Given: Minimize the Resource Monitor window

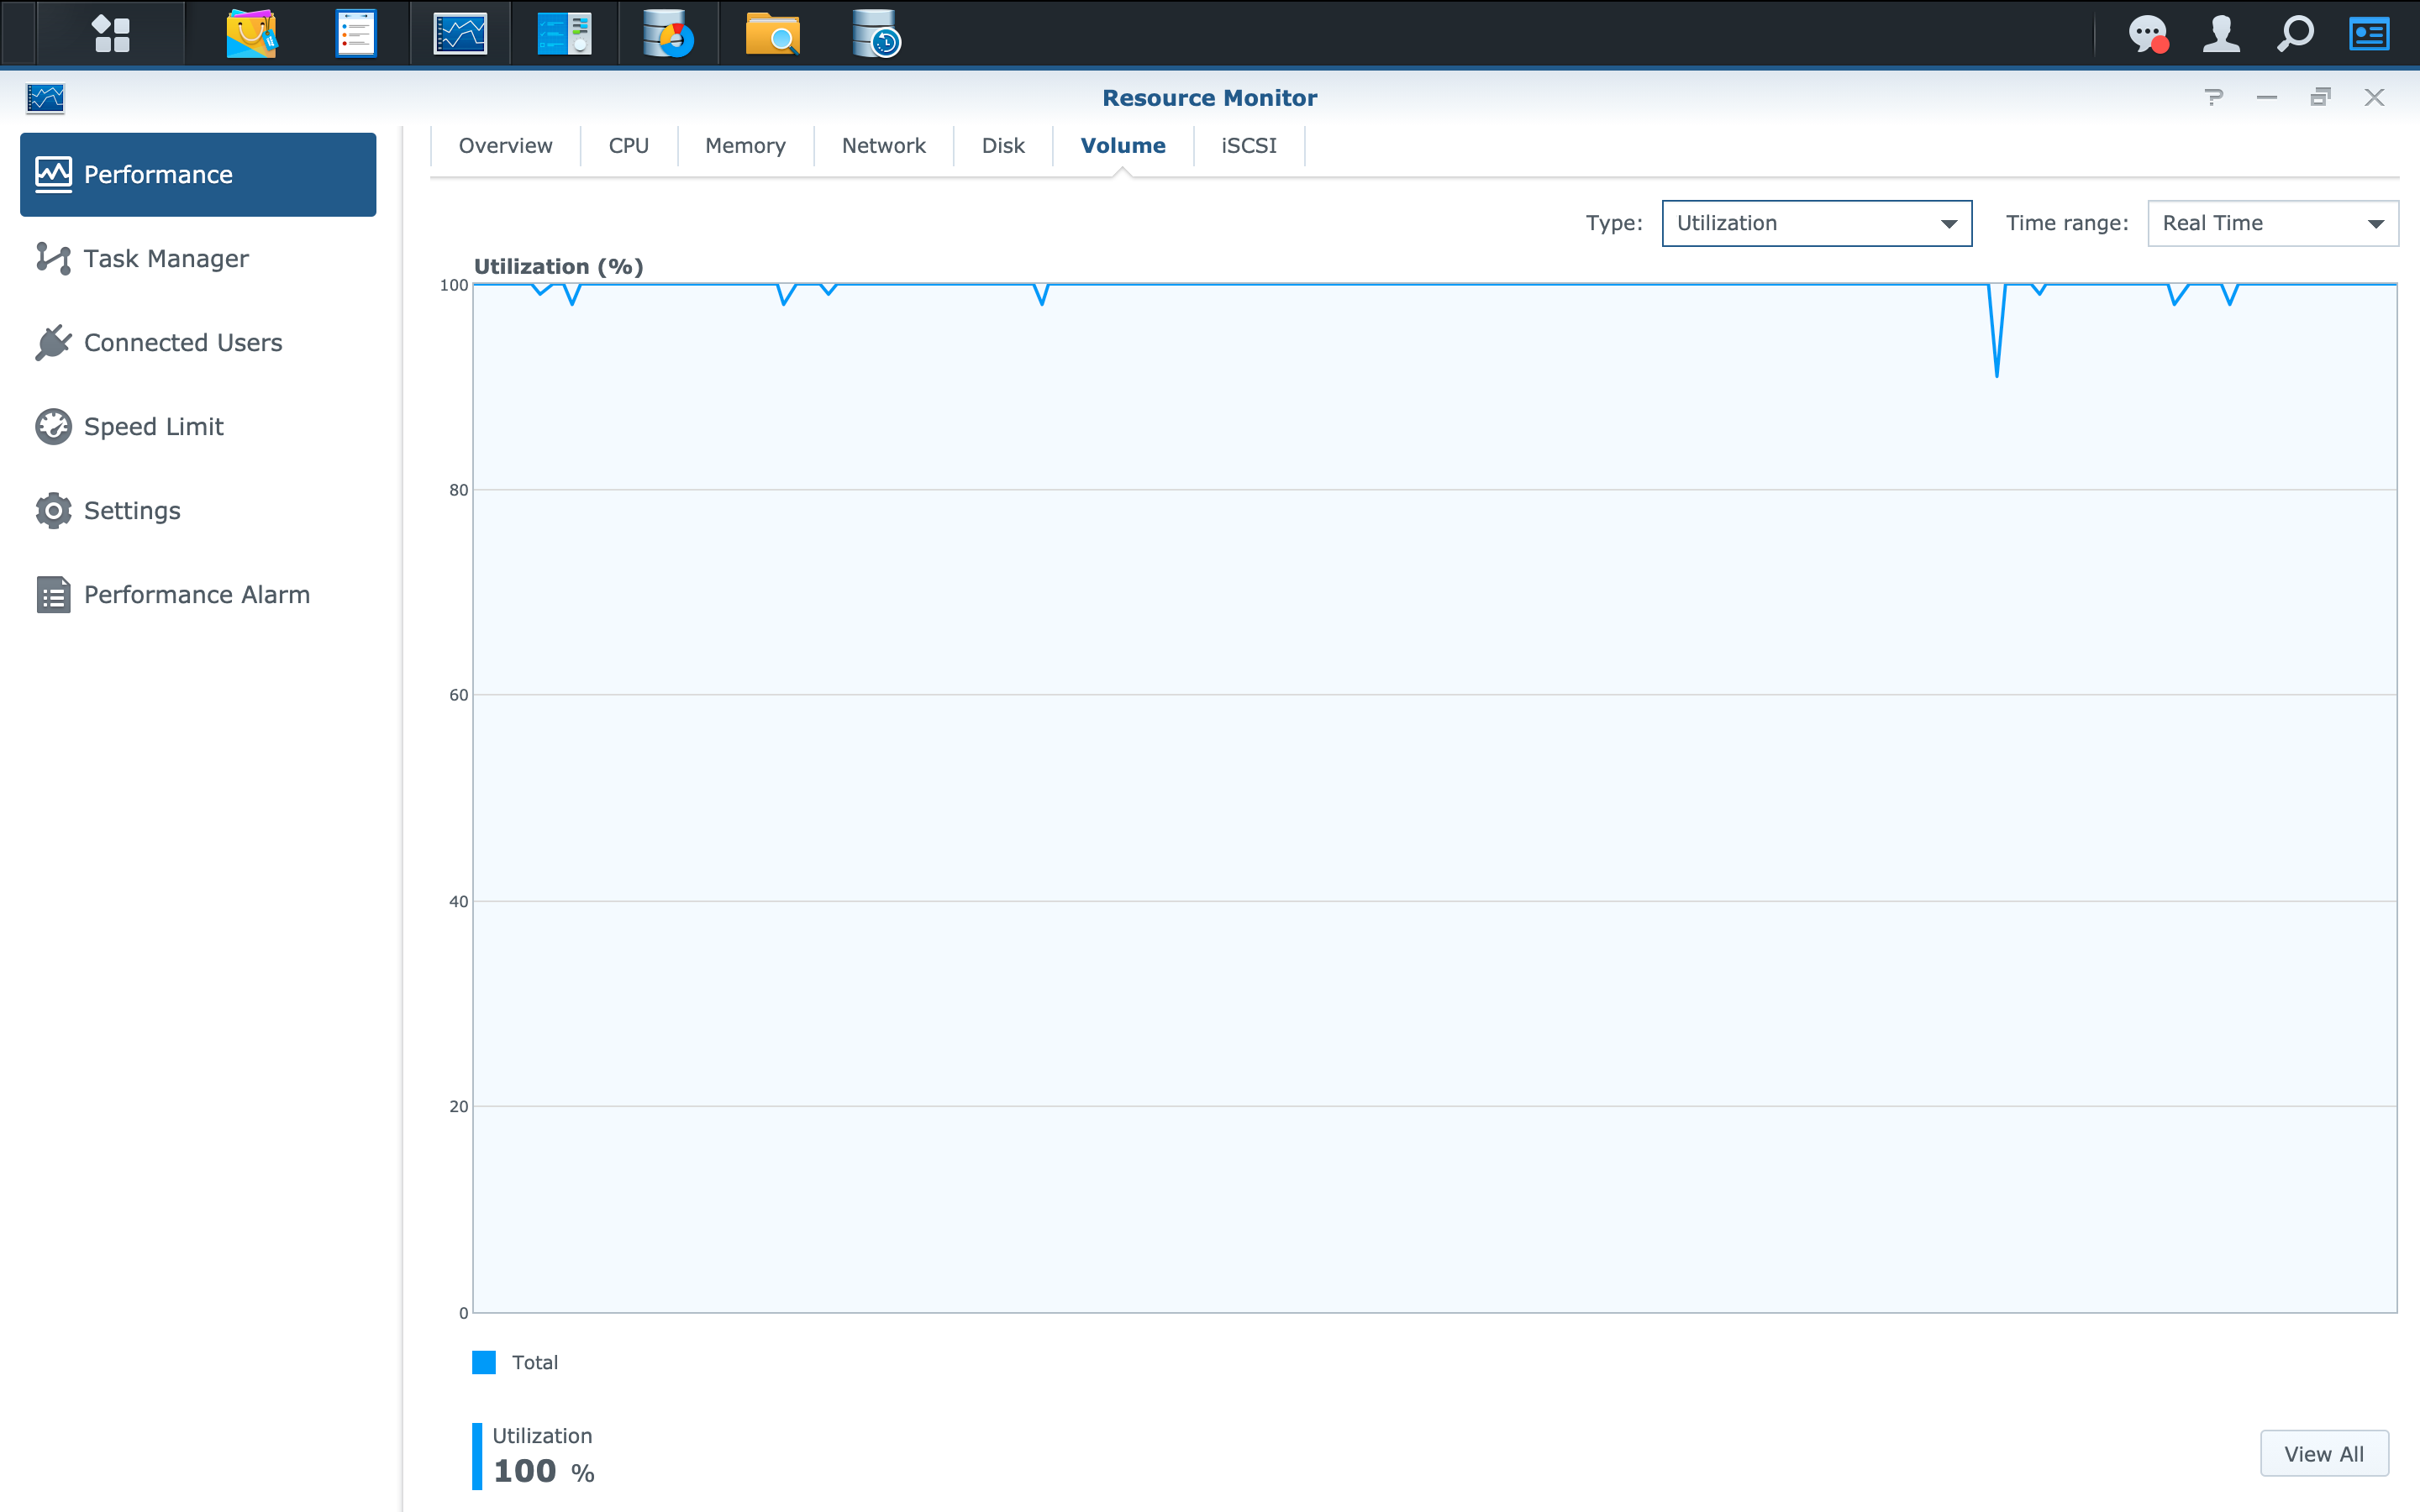Looking at the screenshot, I should coord(2267,97).
